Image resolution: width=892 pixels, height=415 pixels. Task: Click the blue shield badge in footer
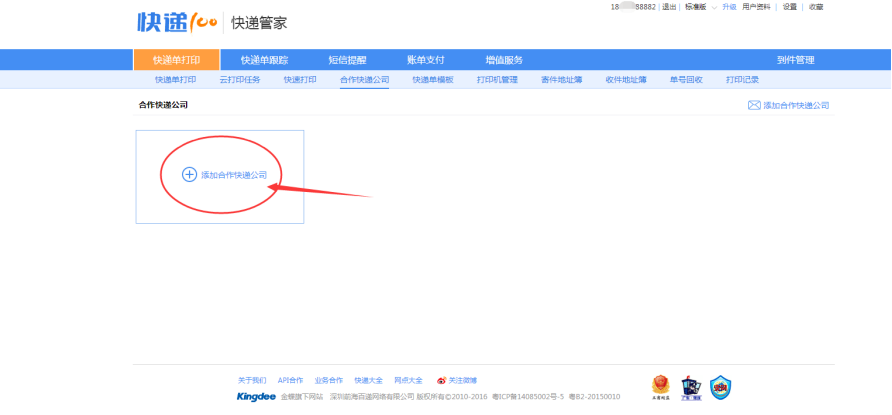pos(721,387)
